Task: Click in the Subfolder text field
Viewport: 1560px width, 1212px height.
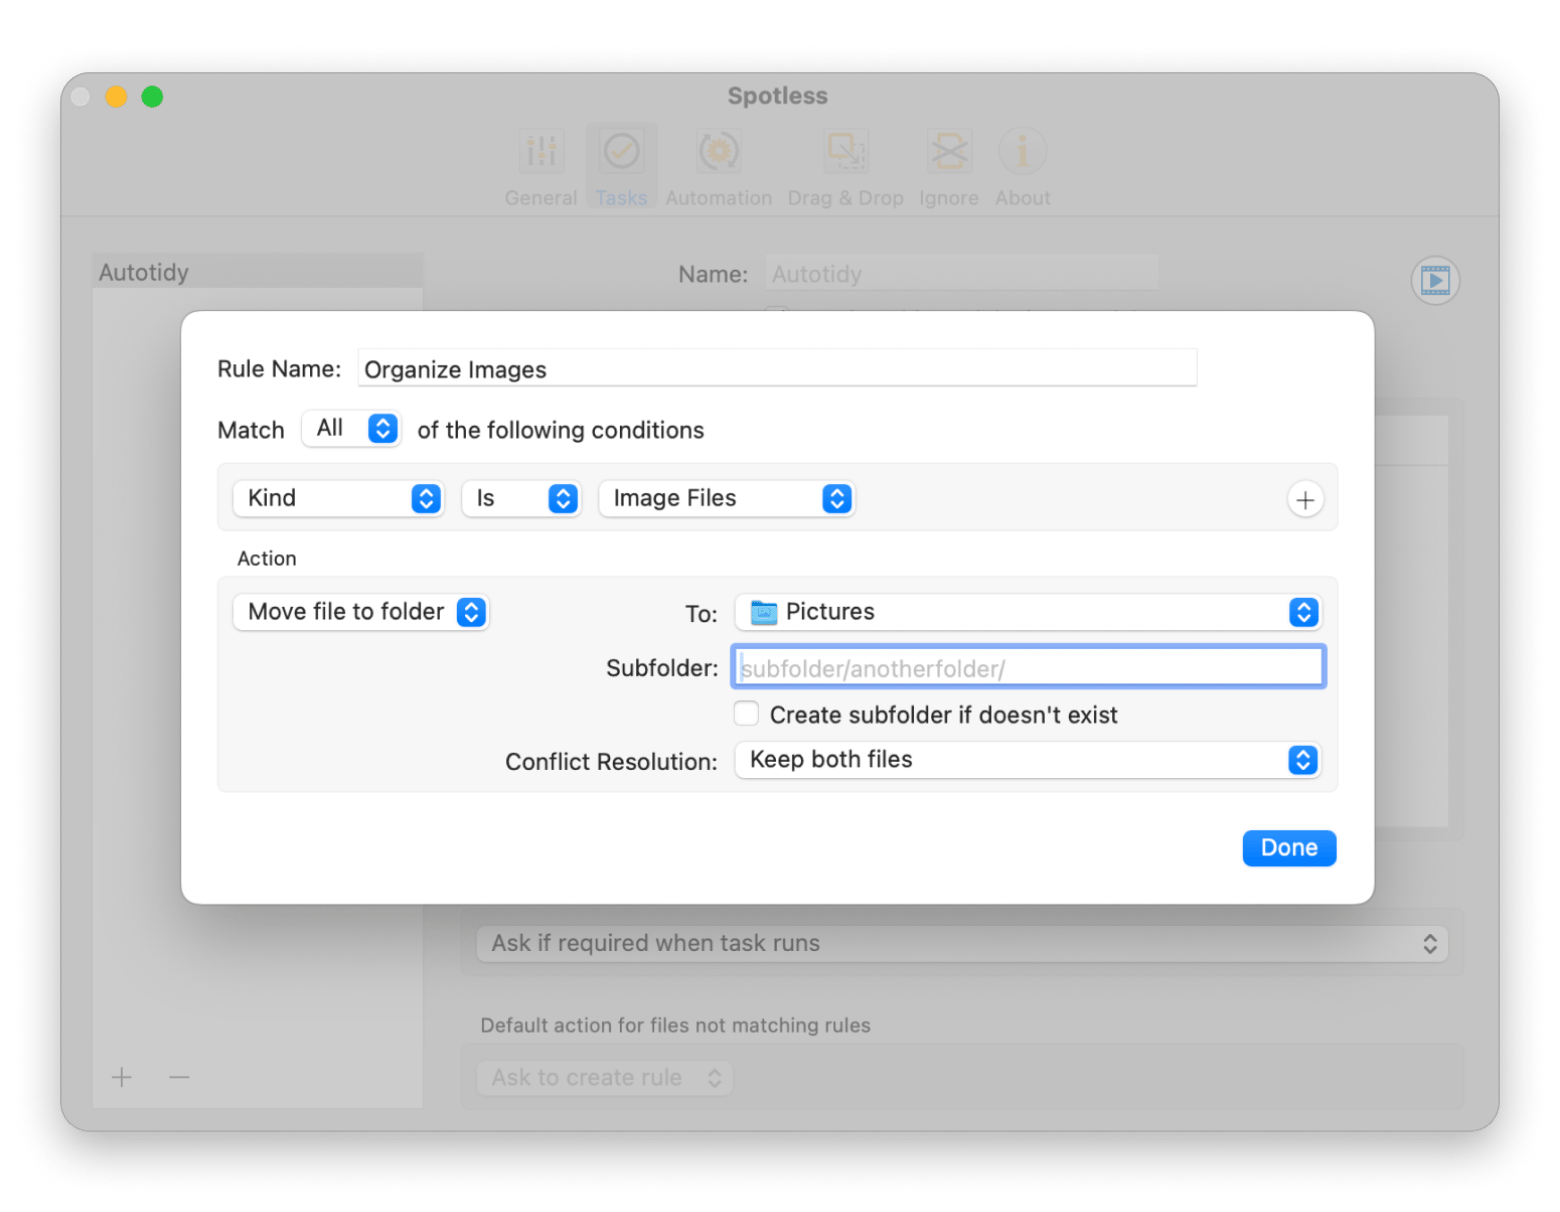Action: coord(1027,668)
